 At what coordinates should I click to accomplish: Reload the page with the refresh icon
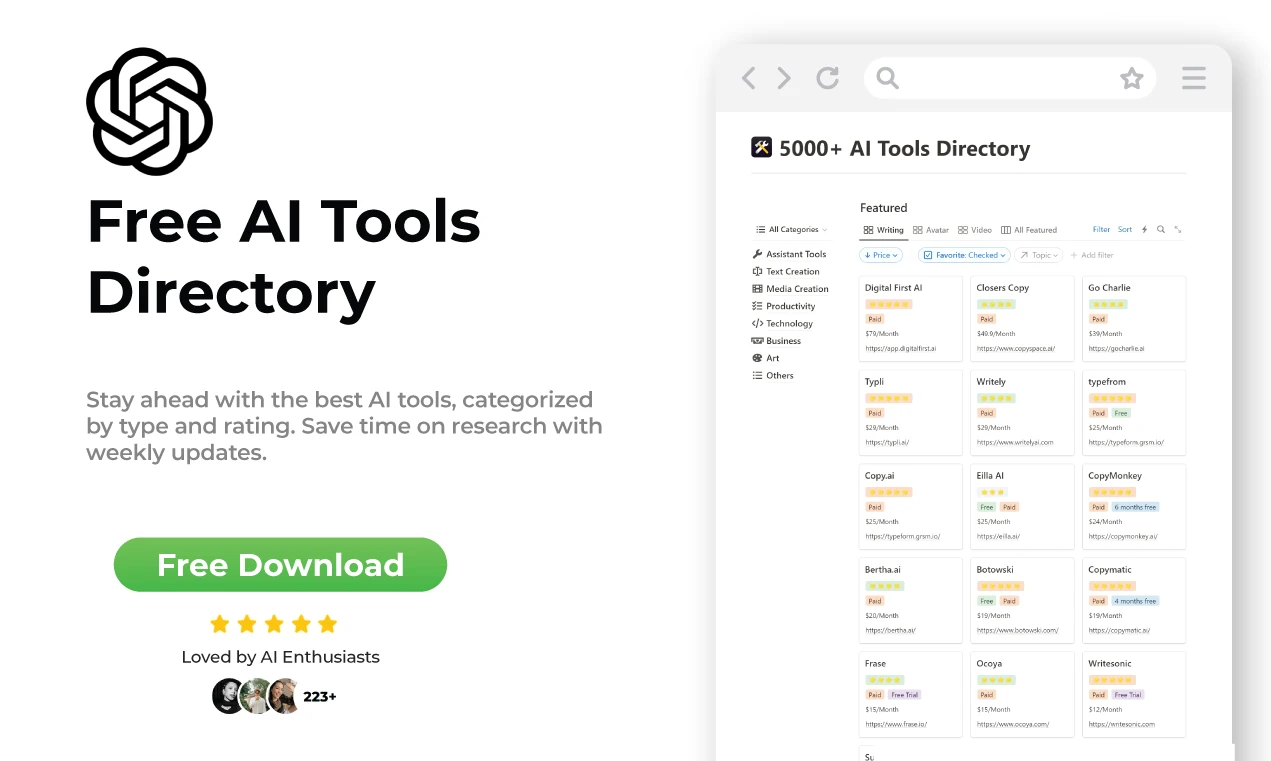point(827,78)
